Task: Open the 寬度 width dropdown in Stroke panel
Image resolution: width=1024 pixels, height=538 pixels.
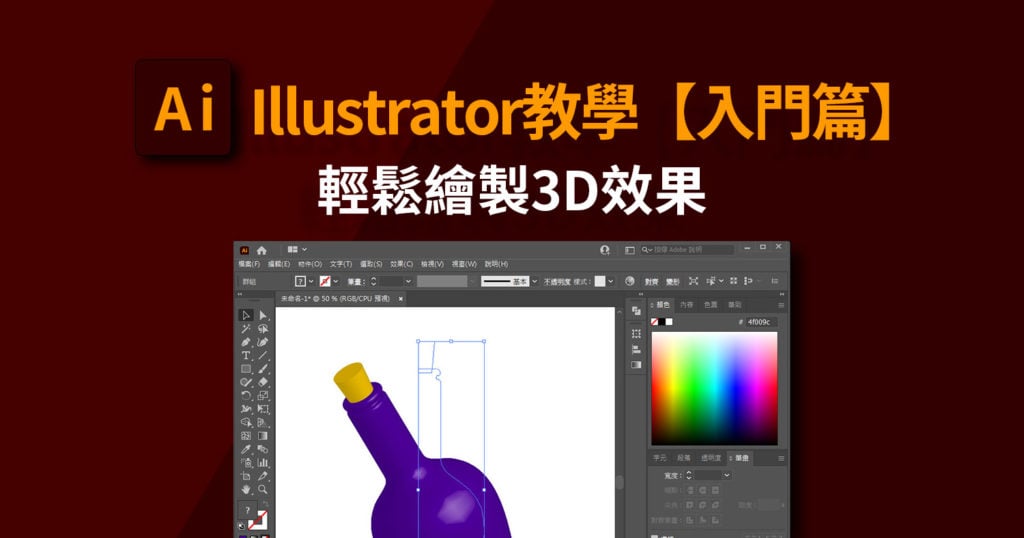Action: (x=727, y=475)
